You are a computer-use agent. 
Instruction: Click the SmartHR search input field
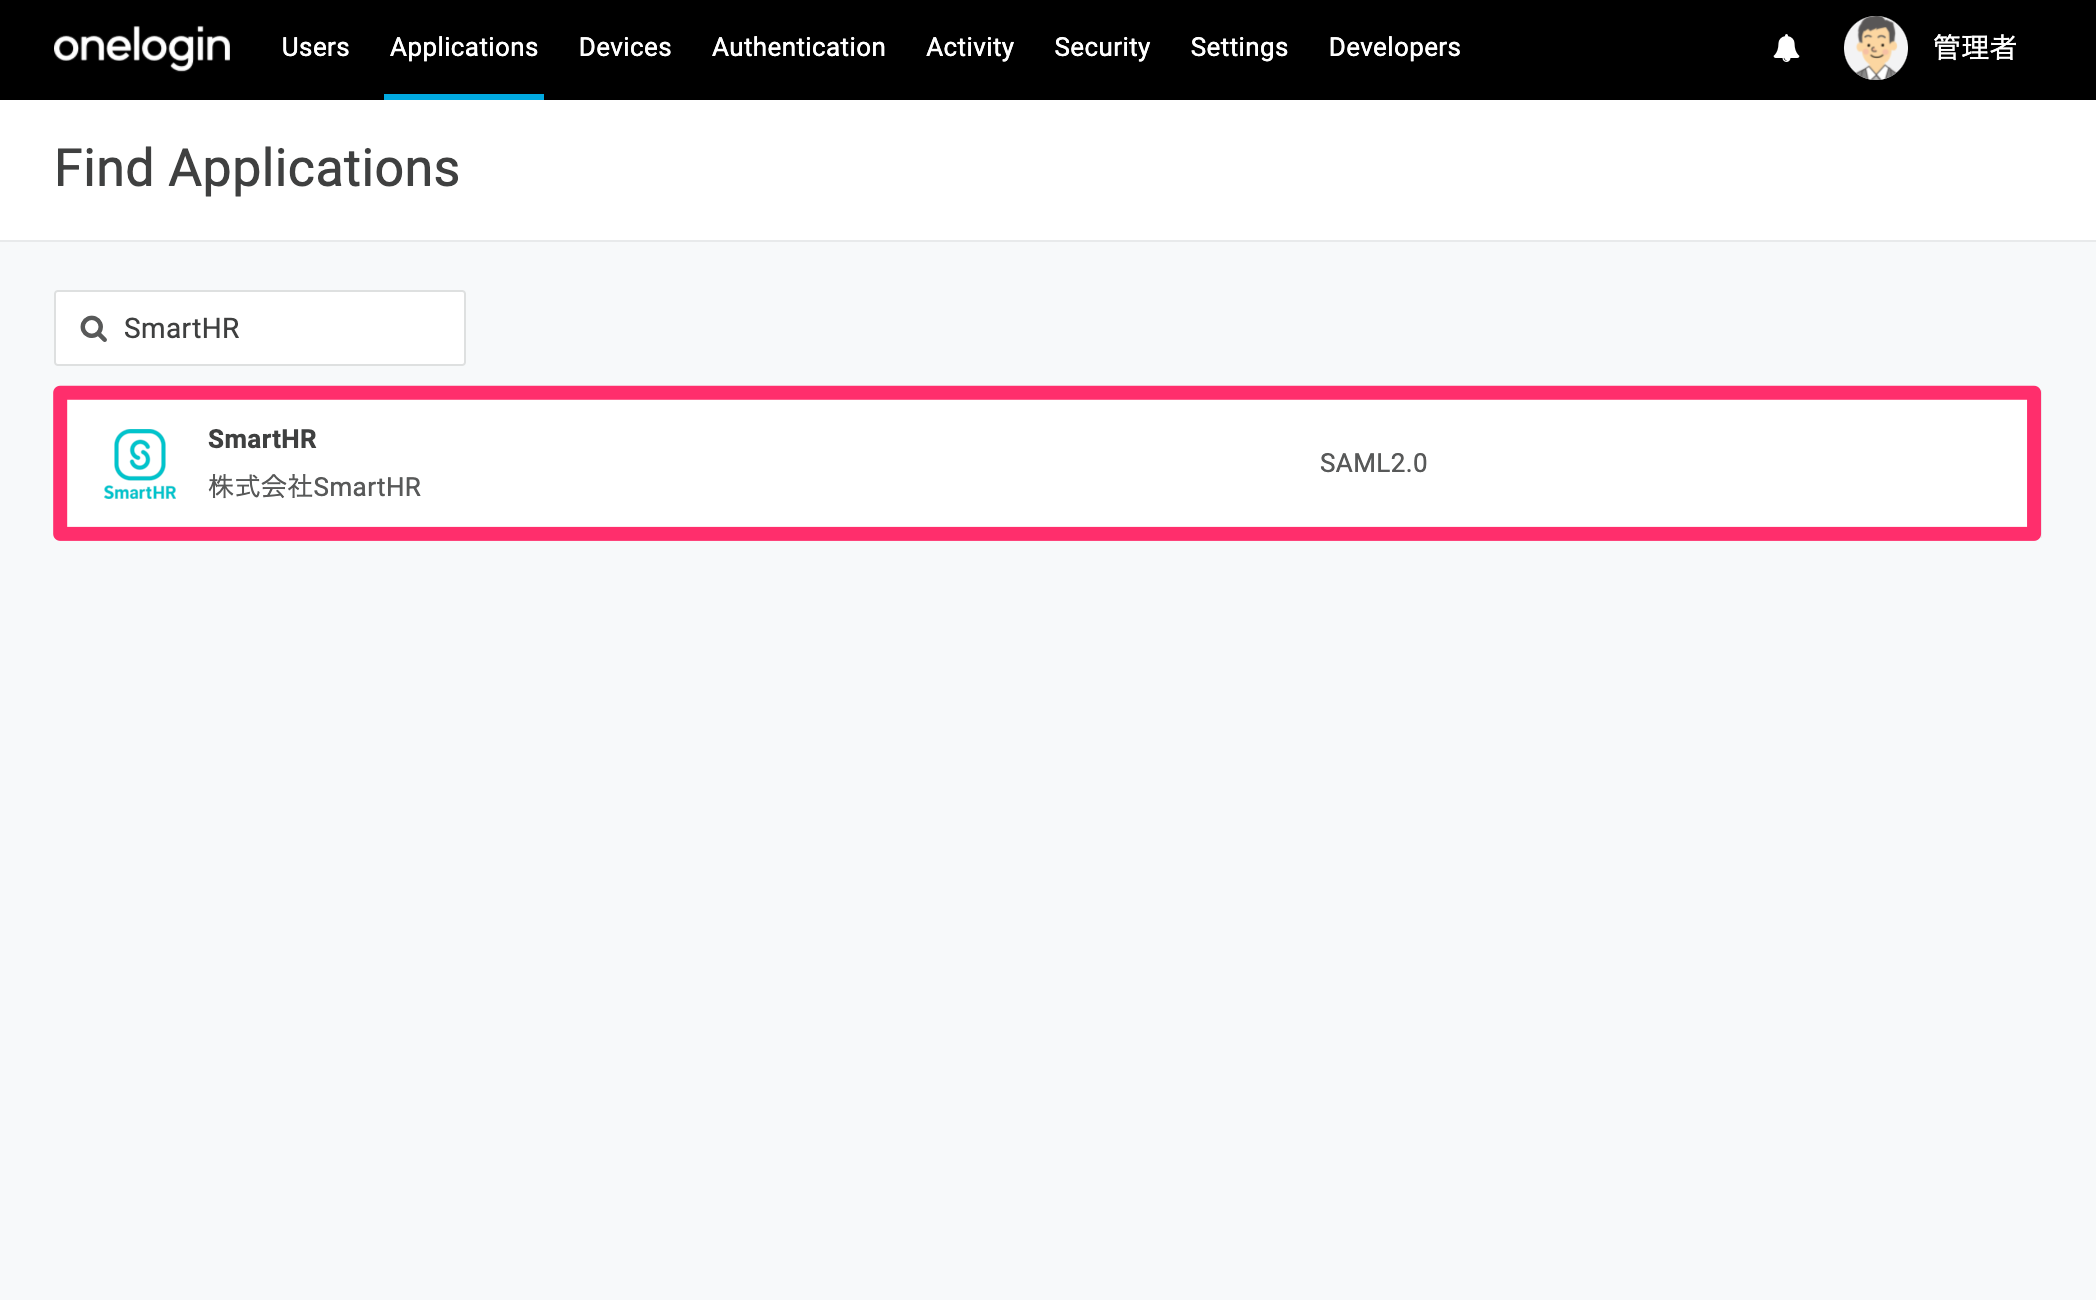260,328
